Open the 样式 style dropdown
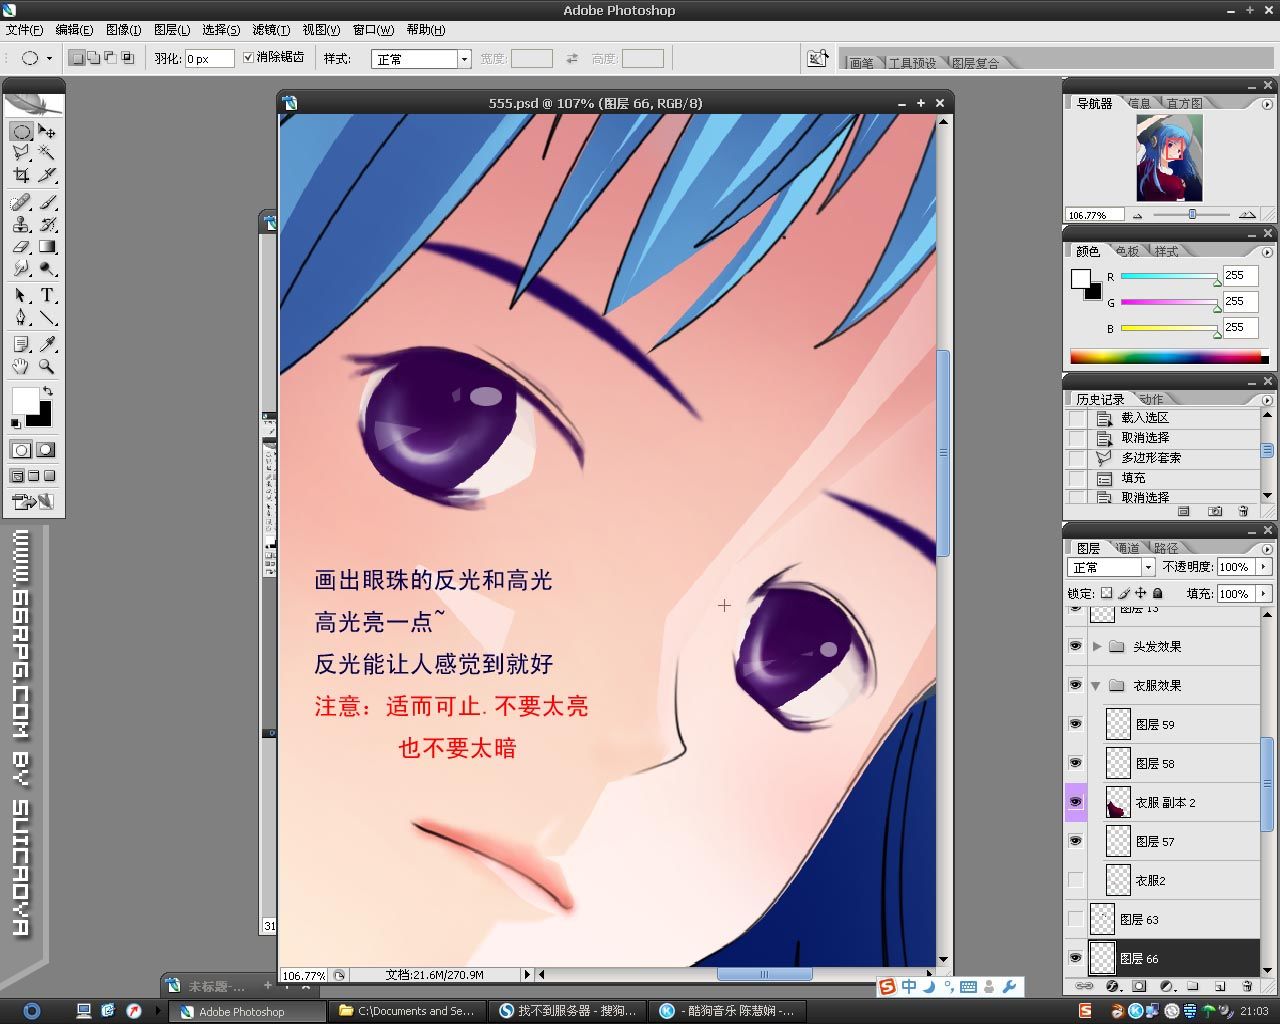Screen dimensions: 1280x1024 [421, 59]
